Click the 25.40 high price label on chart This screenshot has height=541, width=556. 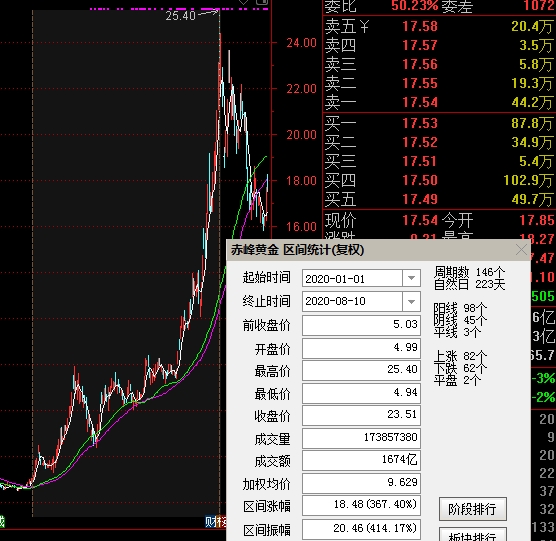click(180, 16)
